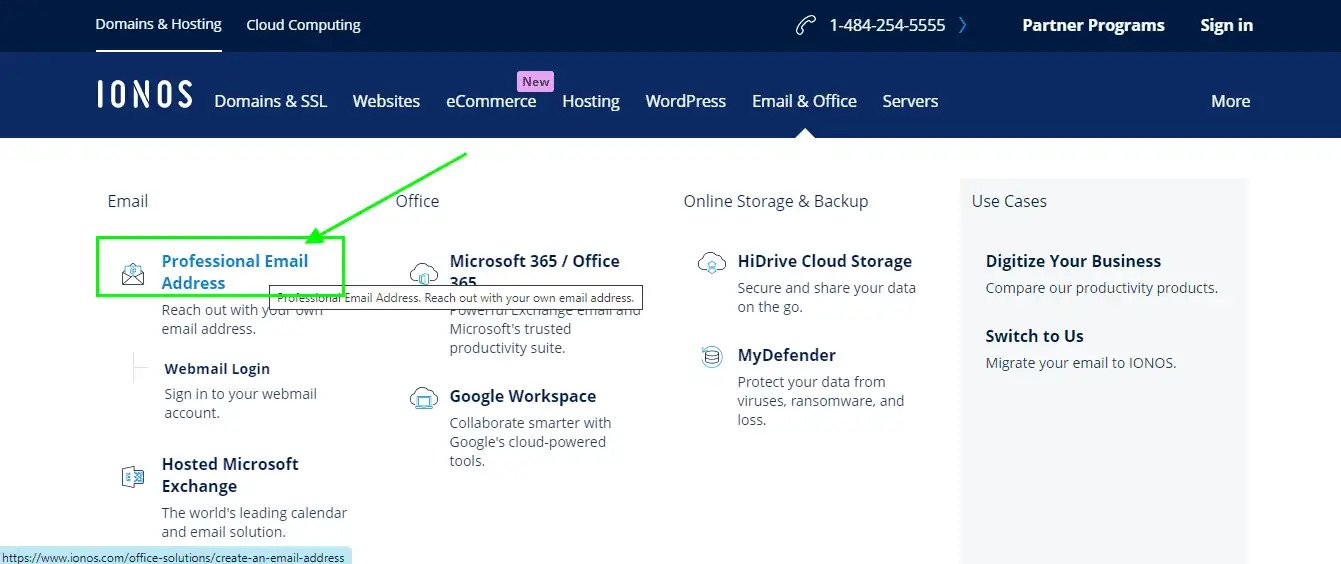This screenshot has width=1341, height=564.
Task: Open the Hosting menu
Action: [x=591, y=101]
